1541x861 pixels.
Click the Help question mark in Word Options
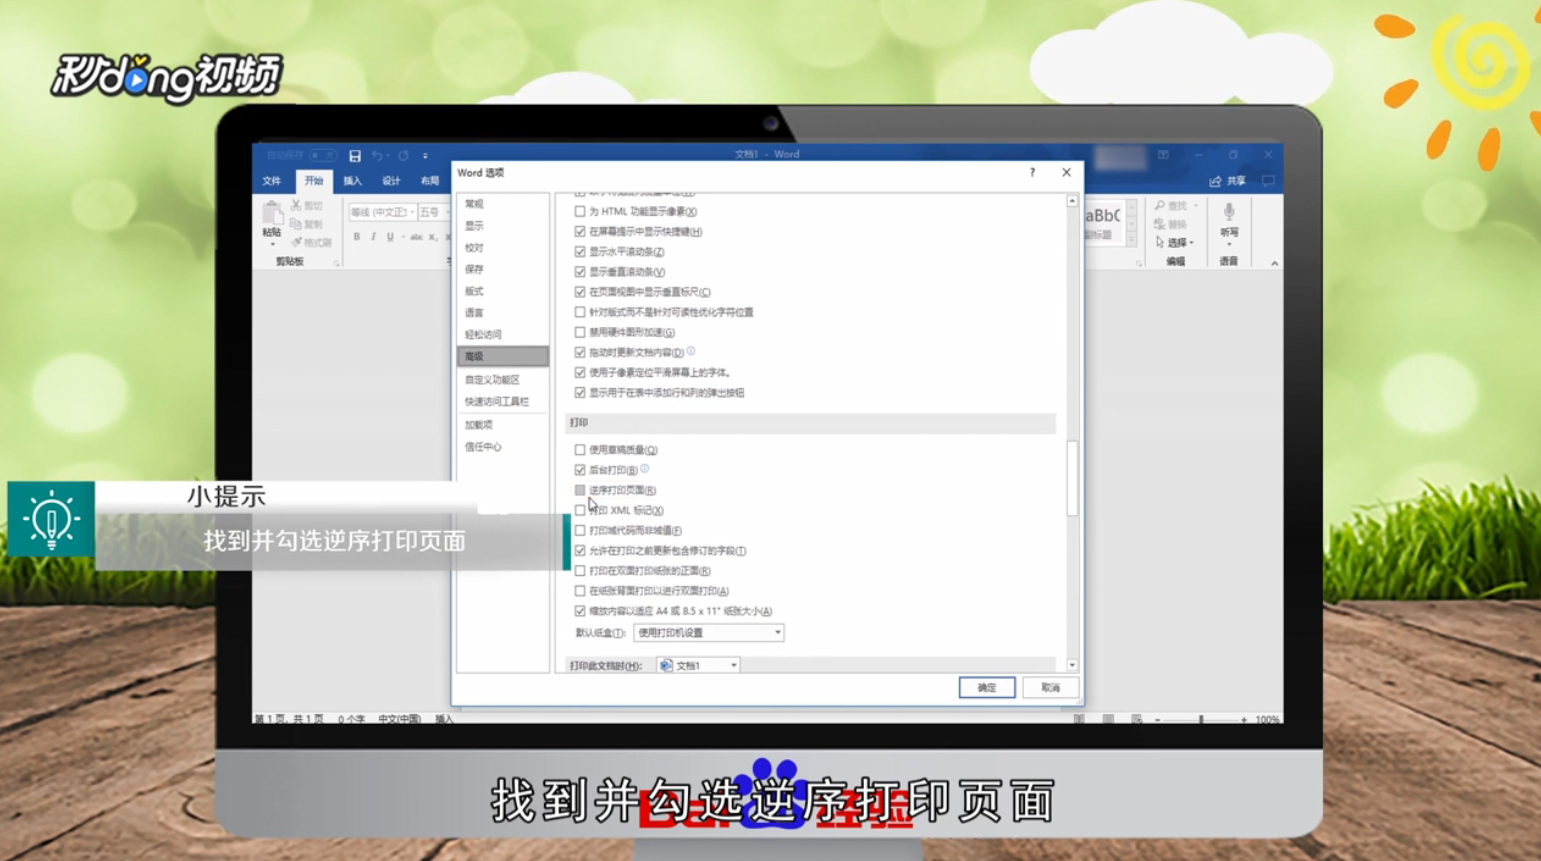1032,172
